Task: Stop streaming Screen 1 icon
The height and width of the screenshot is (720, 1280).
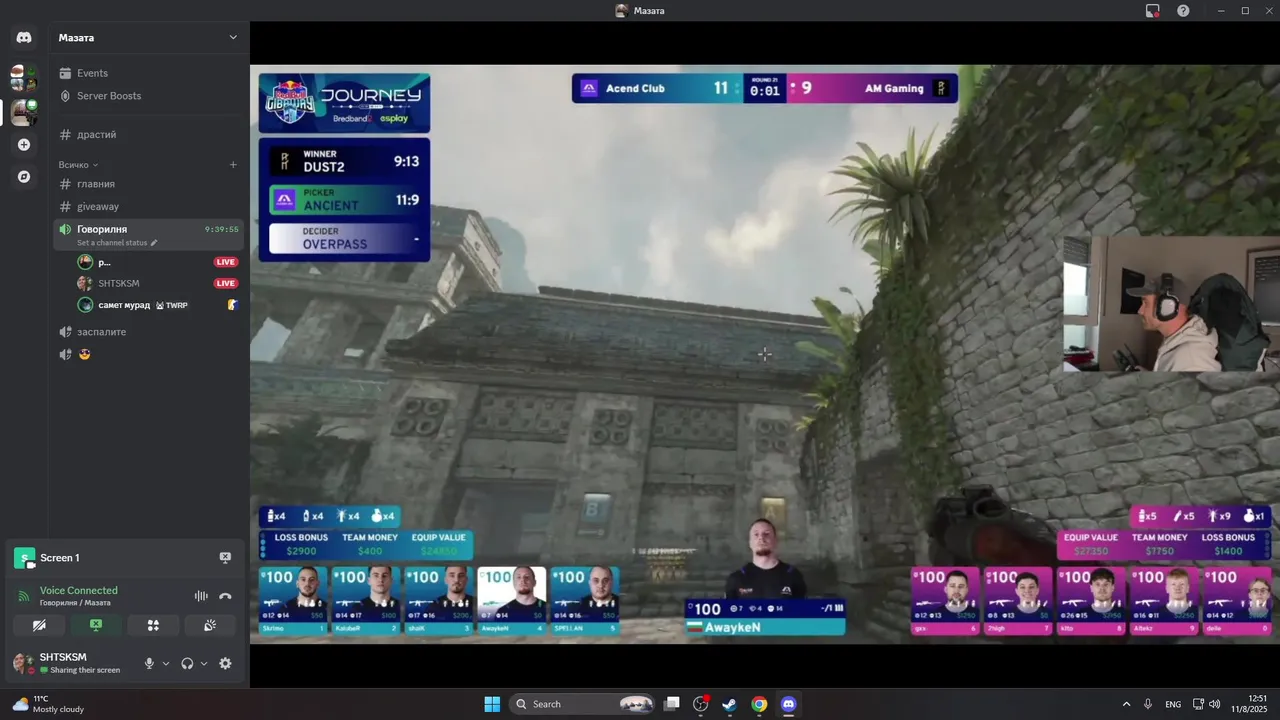Action: pos(225,558)
